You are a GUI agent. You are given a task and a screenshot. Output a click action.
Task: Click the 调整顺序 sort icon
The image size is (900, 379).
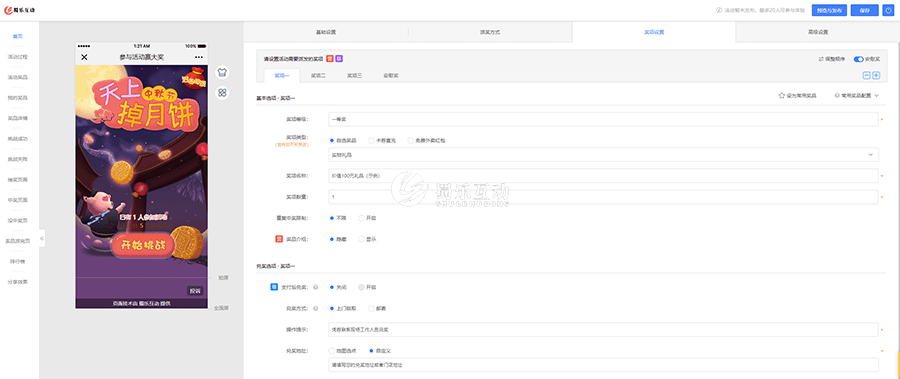pyautogui.click(x=821, y=59)
